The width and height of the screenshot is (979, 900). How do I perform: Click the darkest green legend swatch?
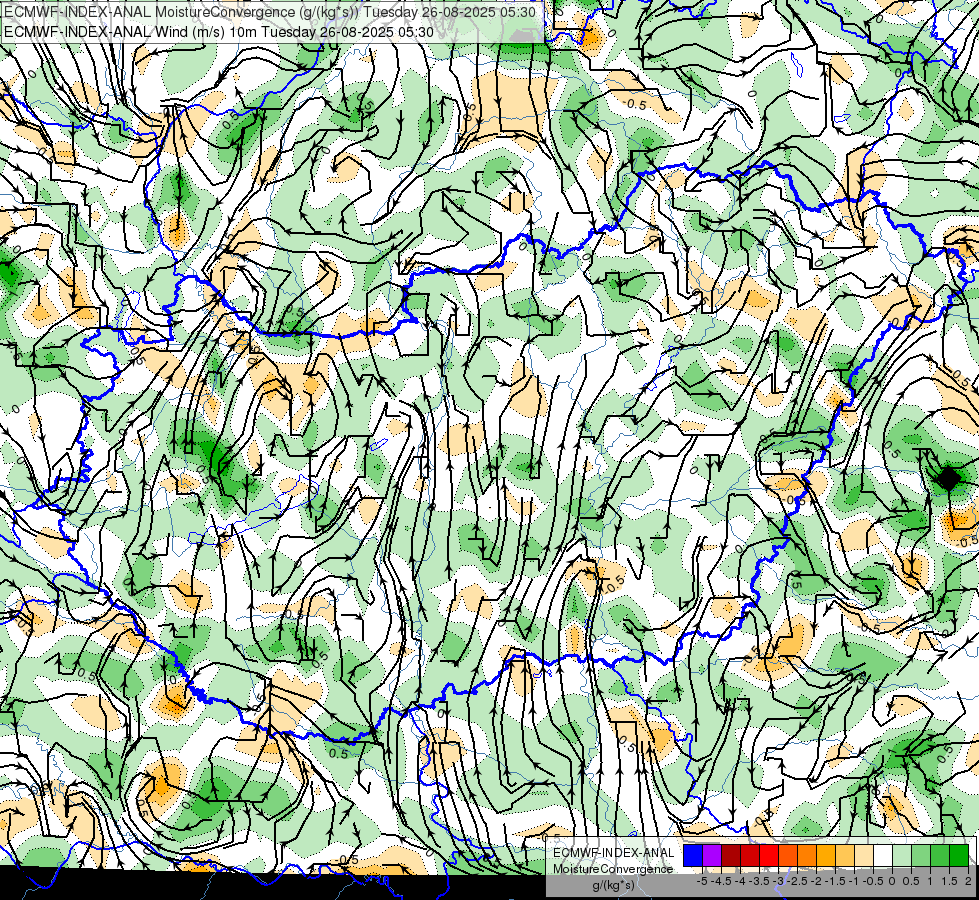tap(959, 855)
